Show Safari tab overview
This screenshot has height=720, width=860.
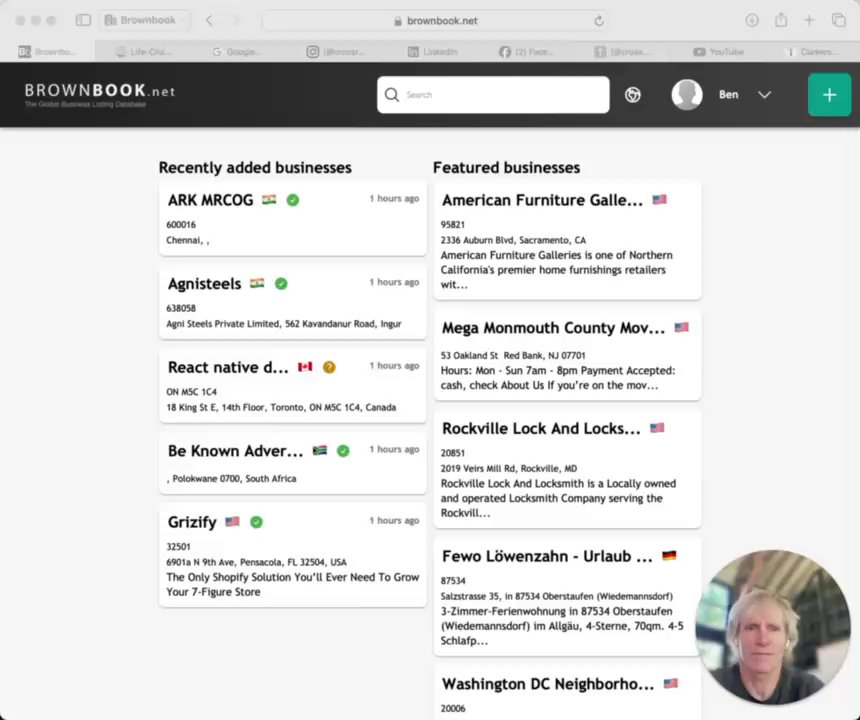[x=838, y=20]
